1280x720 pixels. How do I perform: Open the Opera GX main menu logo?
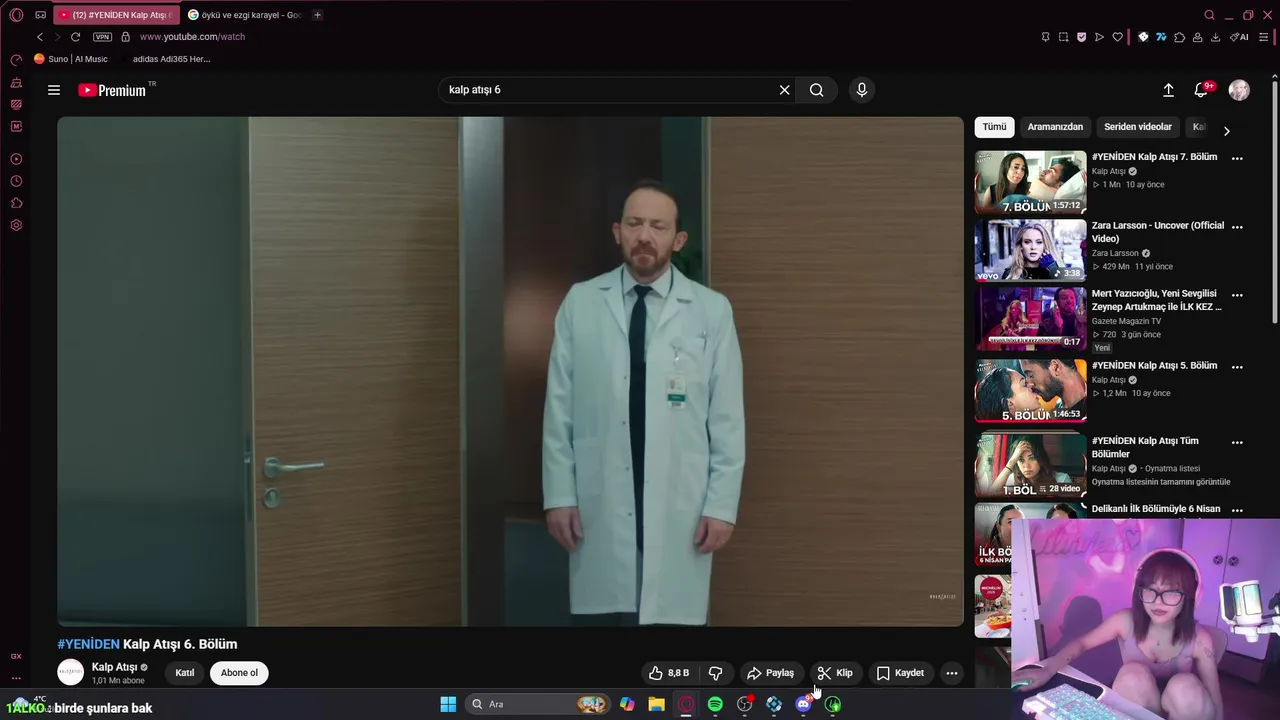click(16, 15)
